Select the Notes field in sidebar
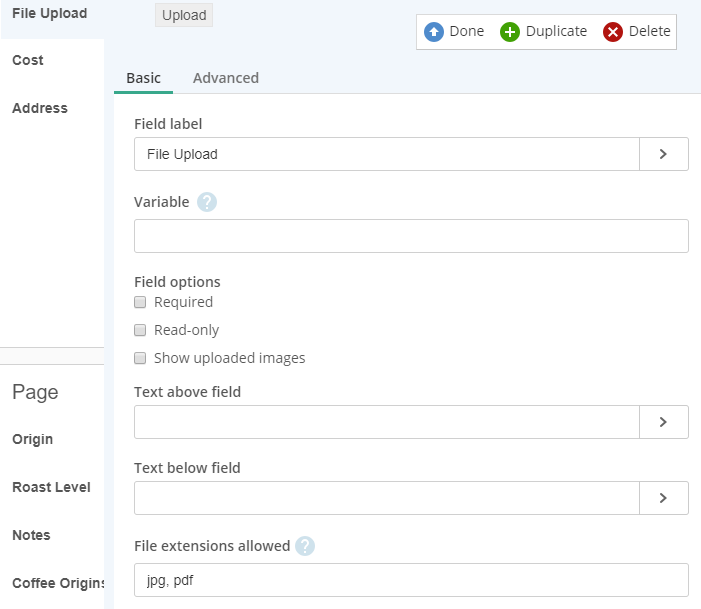 tap(31, 535)
